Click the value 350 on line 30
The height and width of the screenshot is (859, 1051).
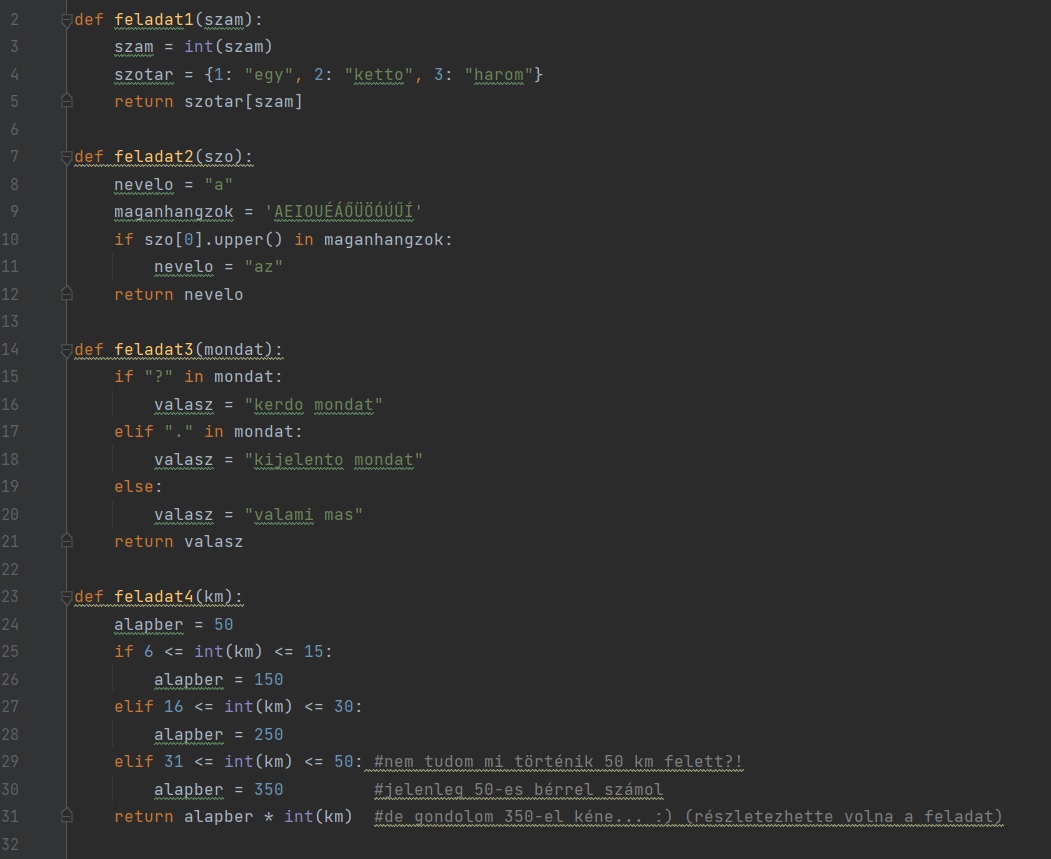(268, 789)
